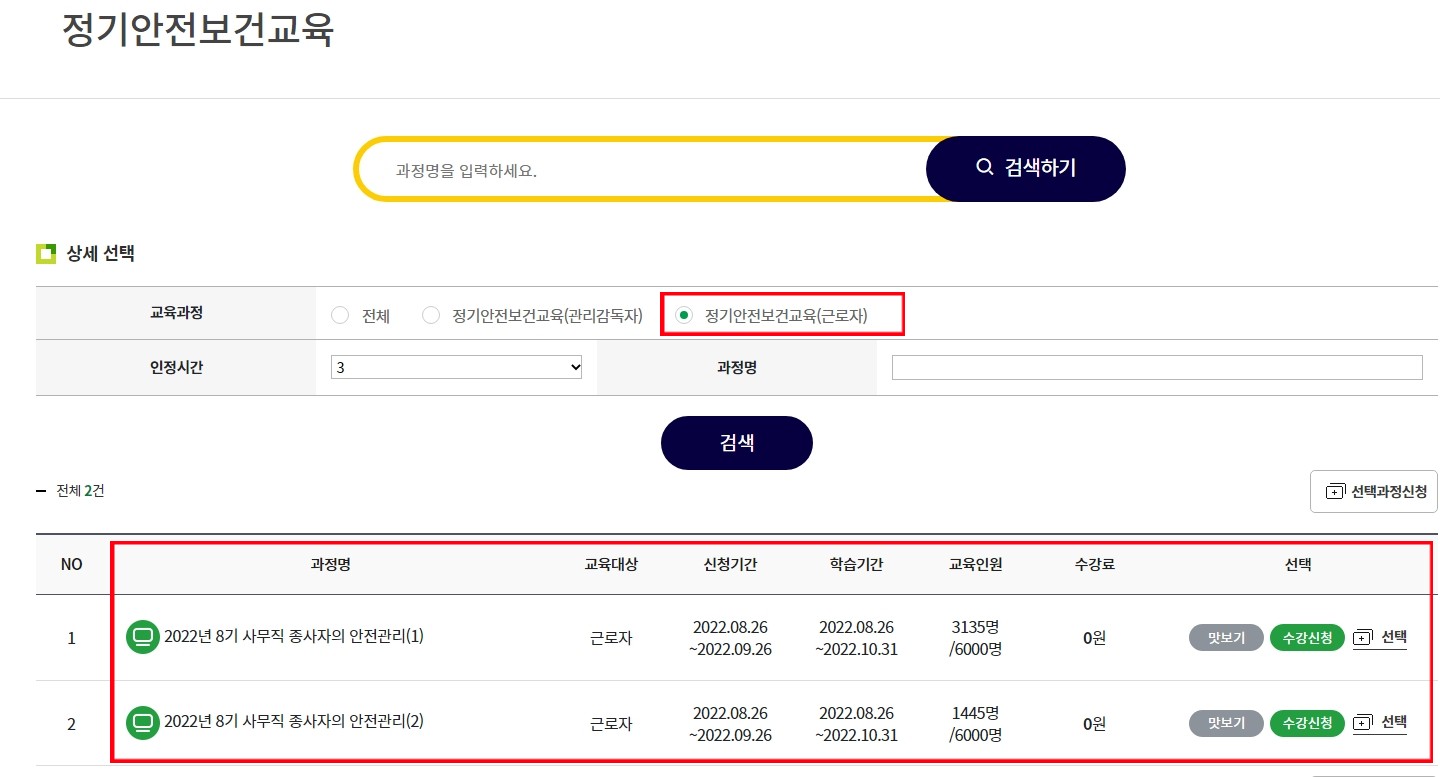
Task: Click 0원 fee in row 2
Action: click(1094, 723)
